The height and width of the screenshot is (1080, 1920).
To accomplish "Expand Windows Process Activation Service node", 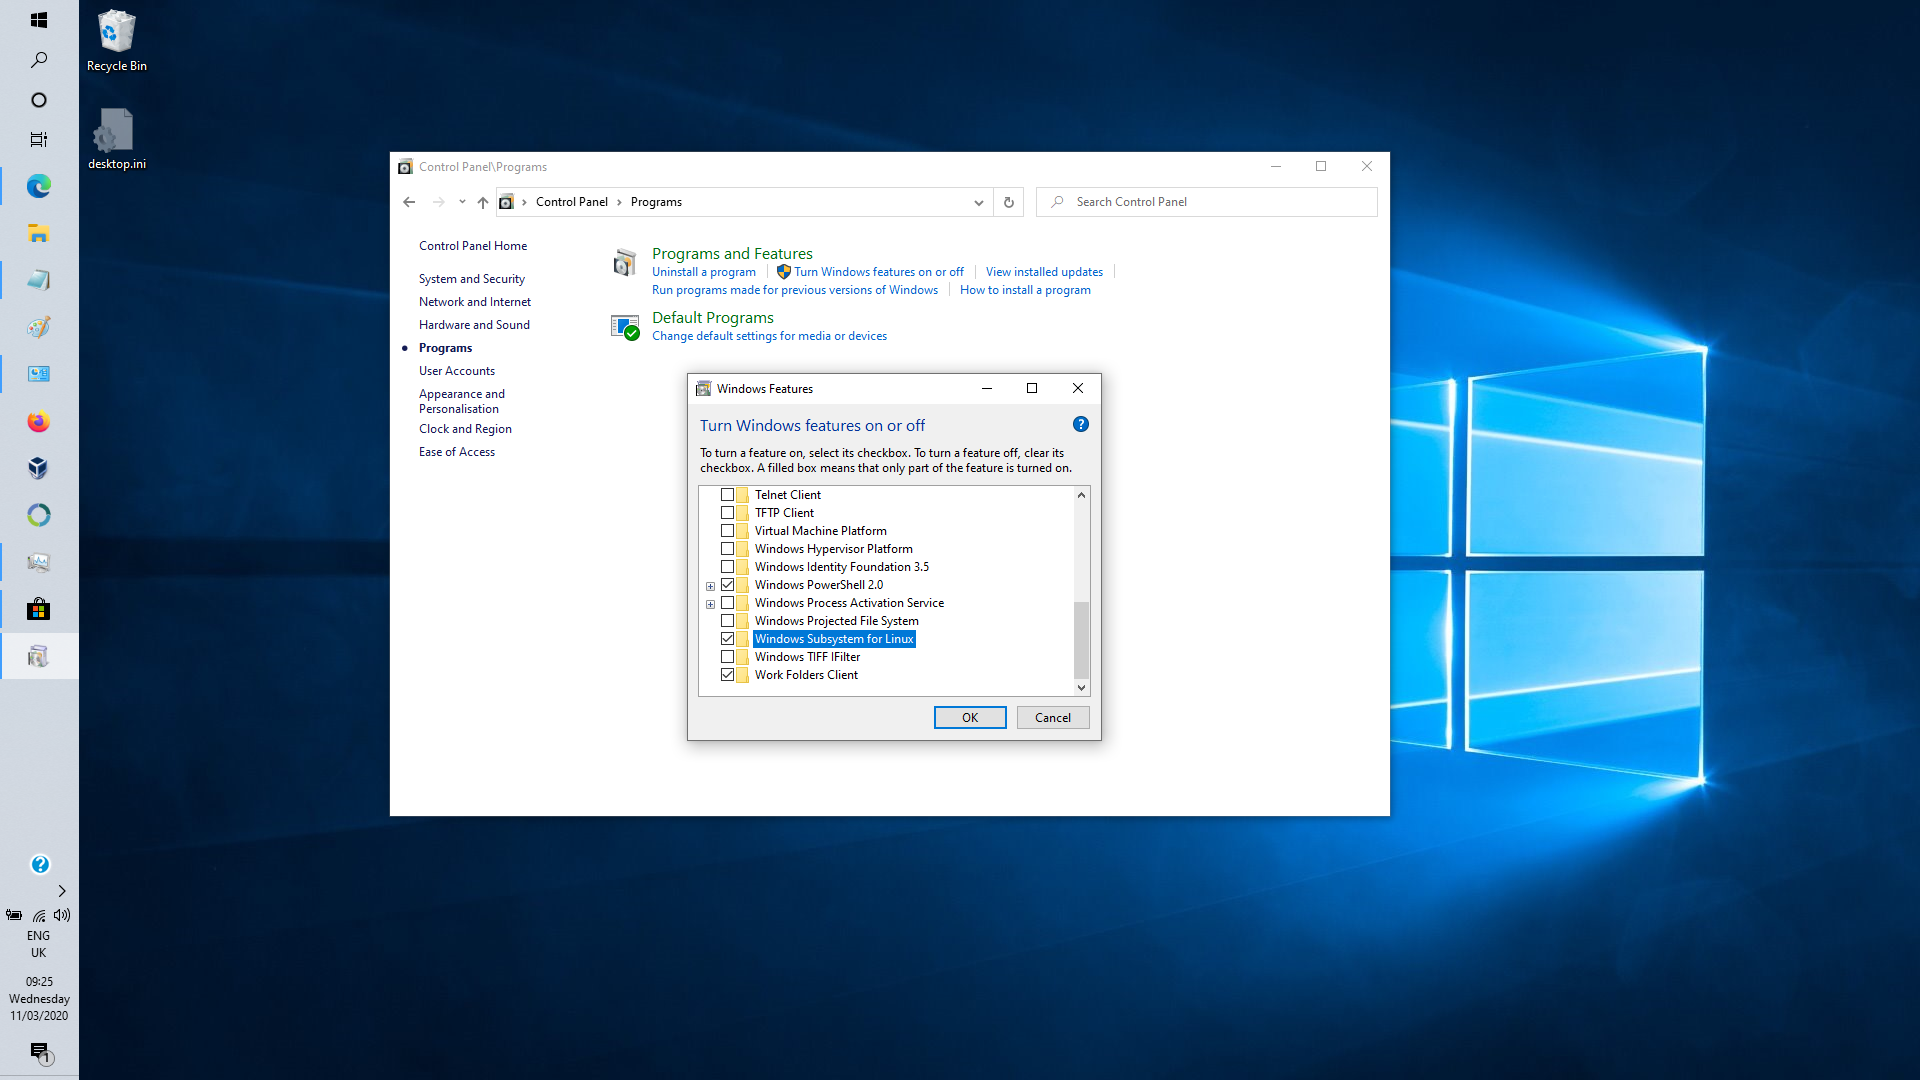I will [710, 604].
